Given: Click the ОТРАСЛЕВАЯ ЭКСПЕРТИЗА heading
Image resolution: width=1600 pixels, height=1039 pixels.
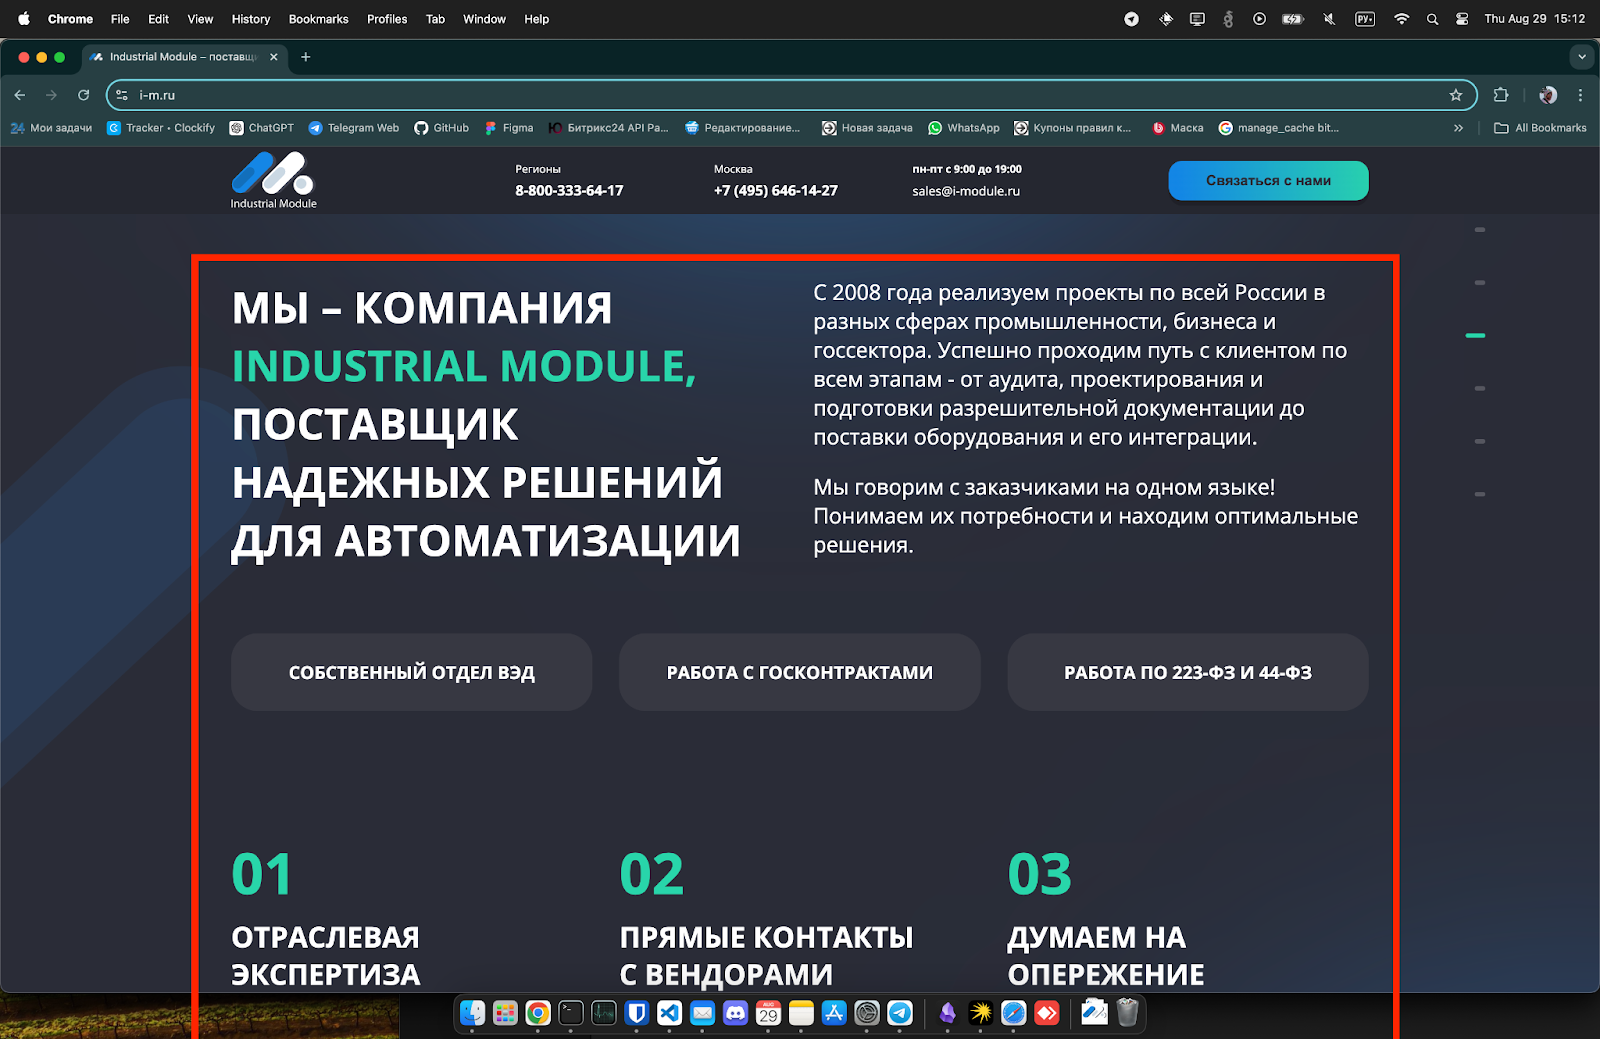Looking at the screenshot, I should coord(326,956).
